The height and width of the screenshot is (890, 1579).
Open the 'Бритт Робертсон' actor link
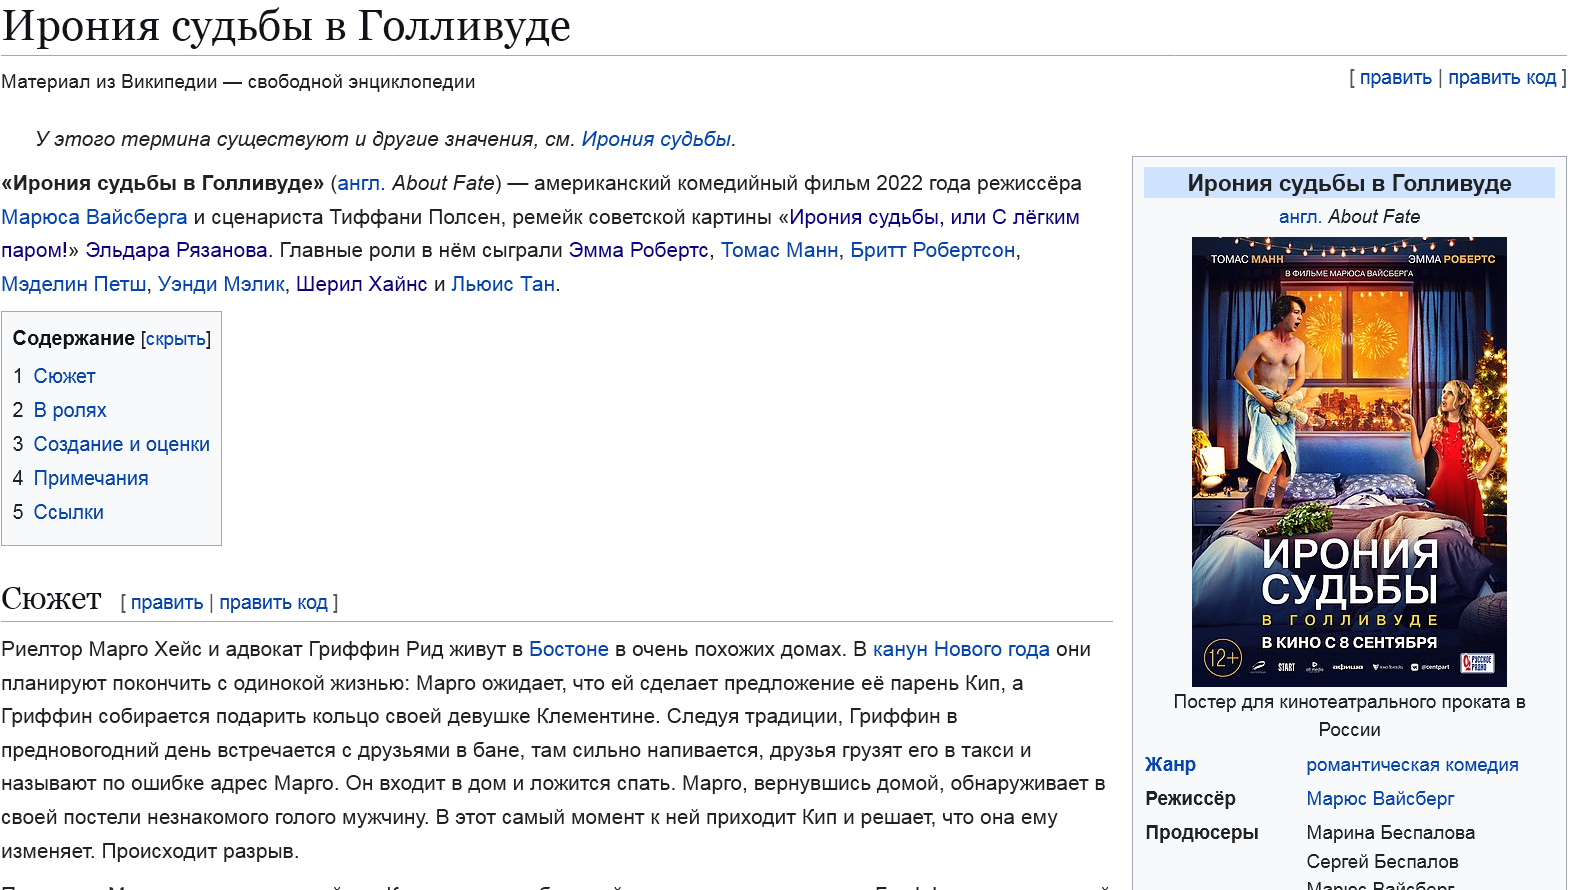(932, 250)
